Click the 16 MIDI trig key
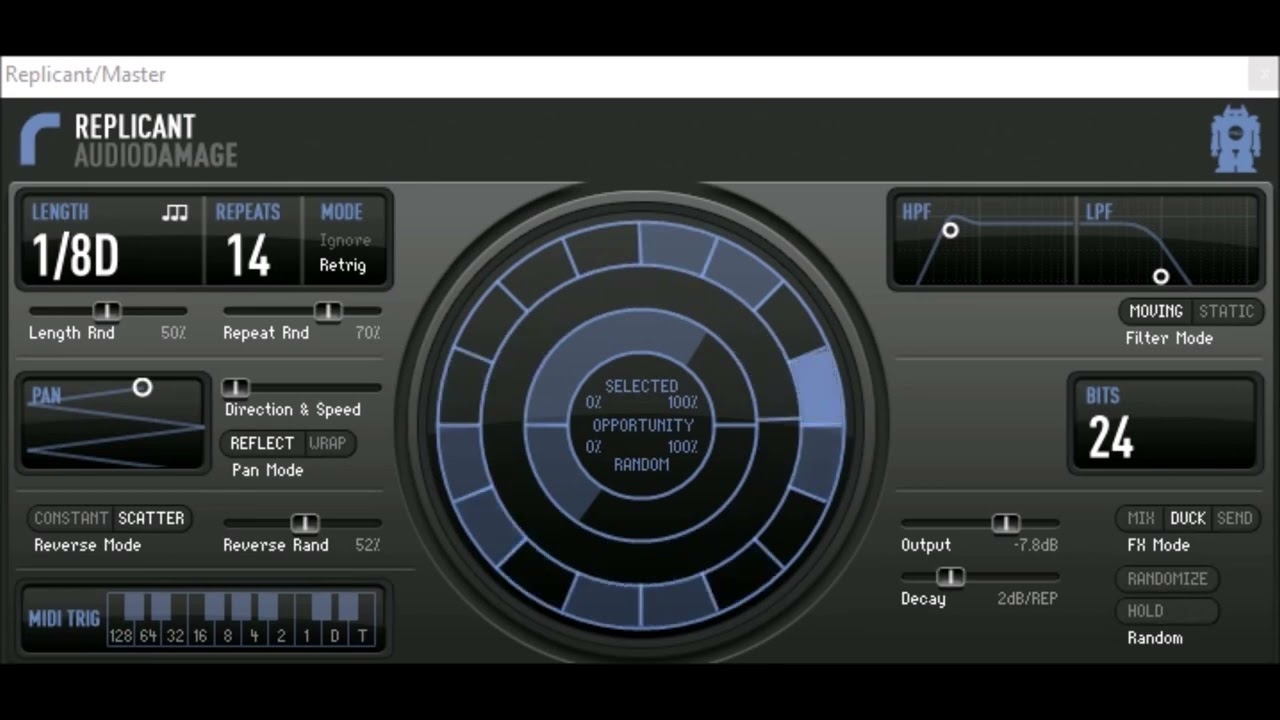 click(200, 620)
